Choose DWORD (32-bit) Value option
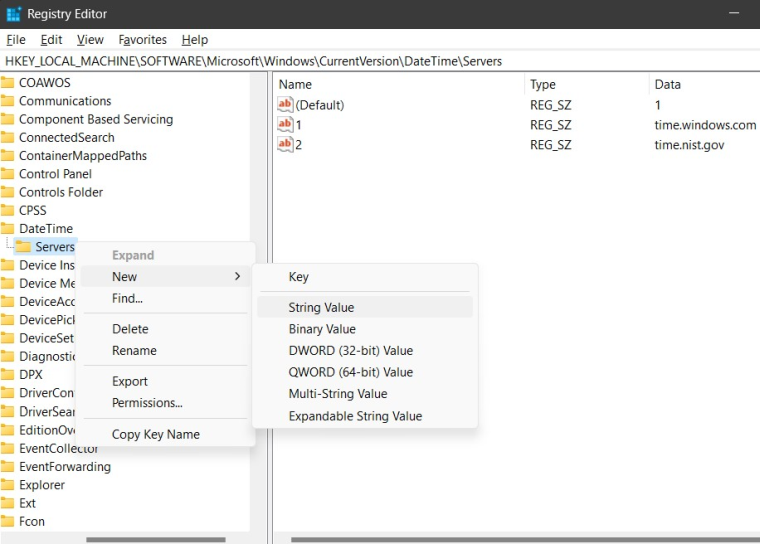 (350, 351)
